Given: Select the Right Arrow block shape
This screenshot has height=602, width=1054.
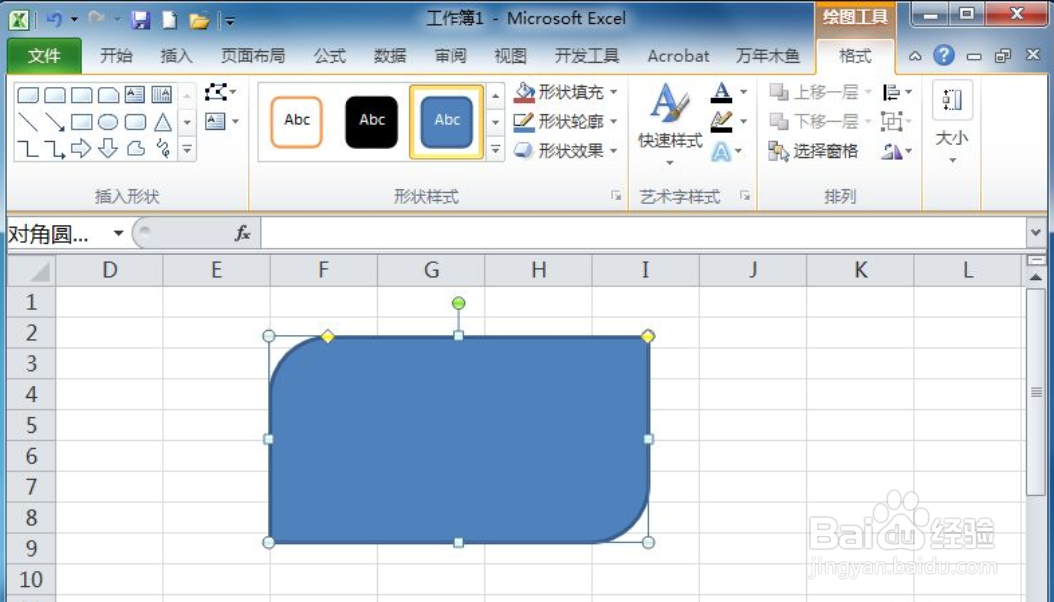Looking at the screenshot, I should tap(81, 148).
